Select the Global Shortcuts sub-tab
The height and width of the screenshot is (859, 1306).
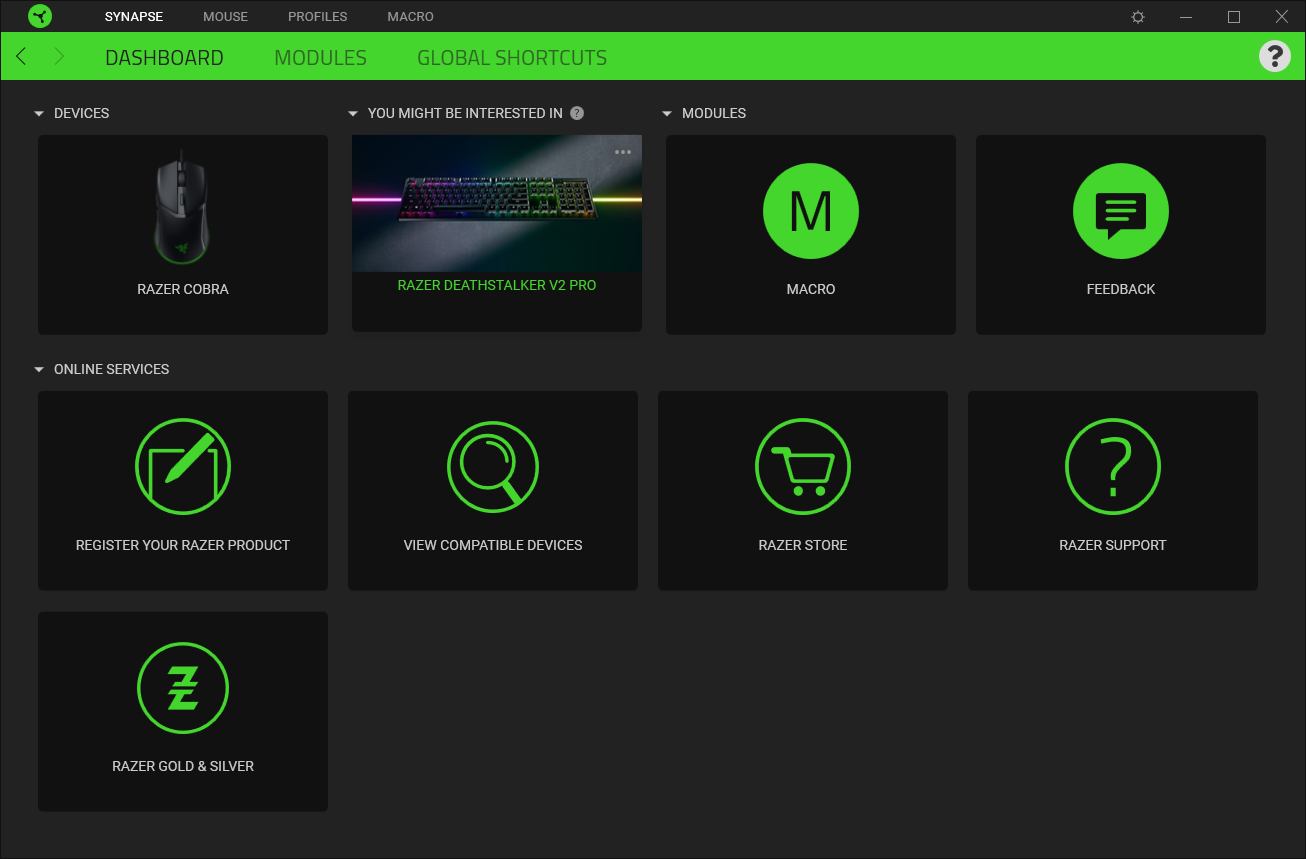(512, 58)
